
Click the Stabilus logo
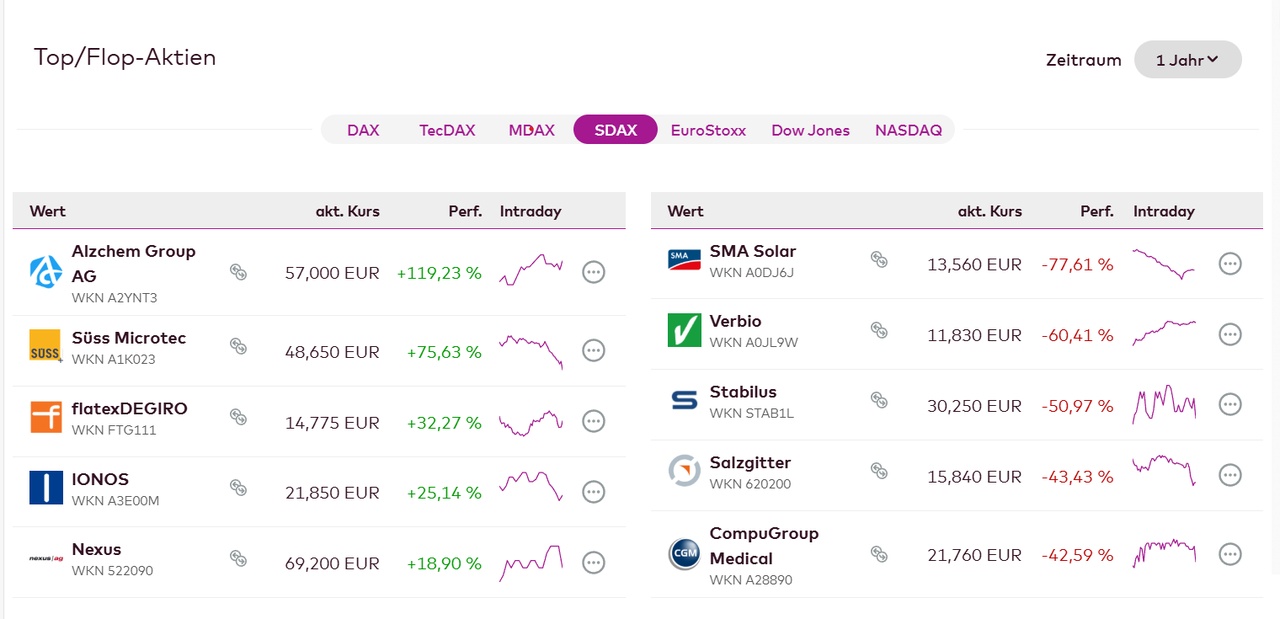684,401
